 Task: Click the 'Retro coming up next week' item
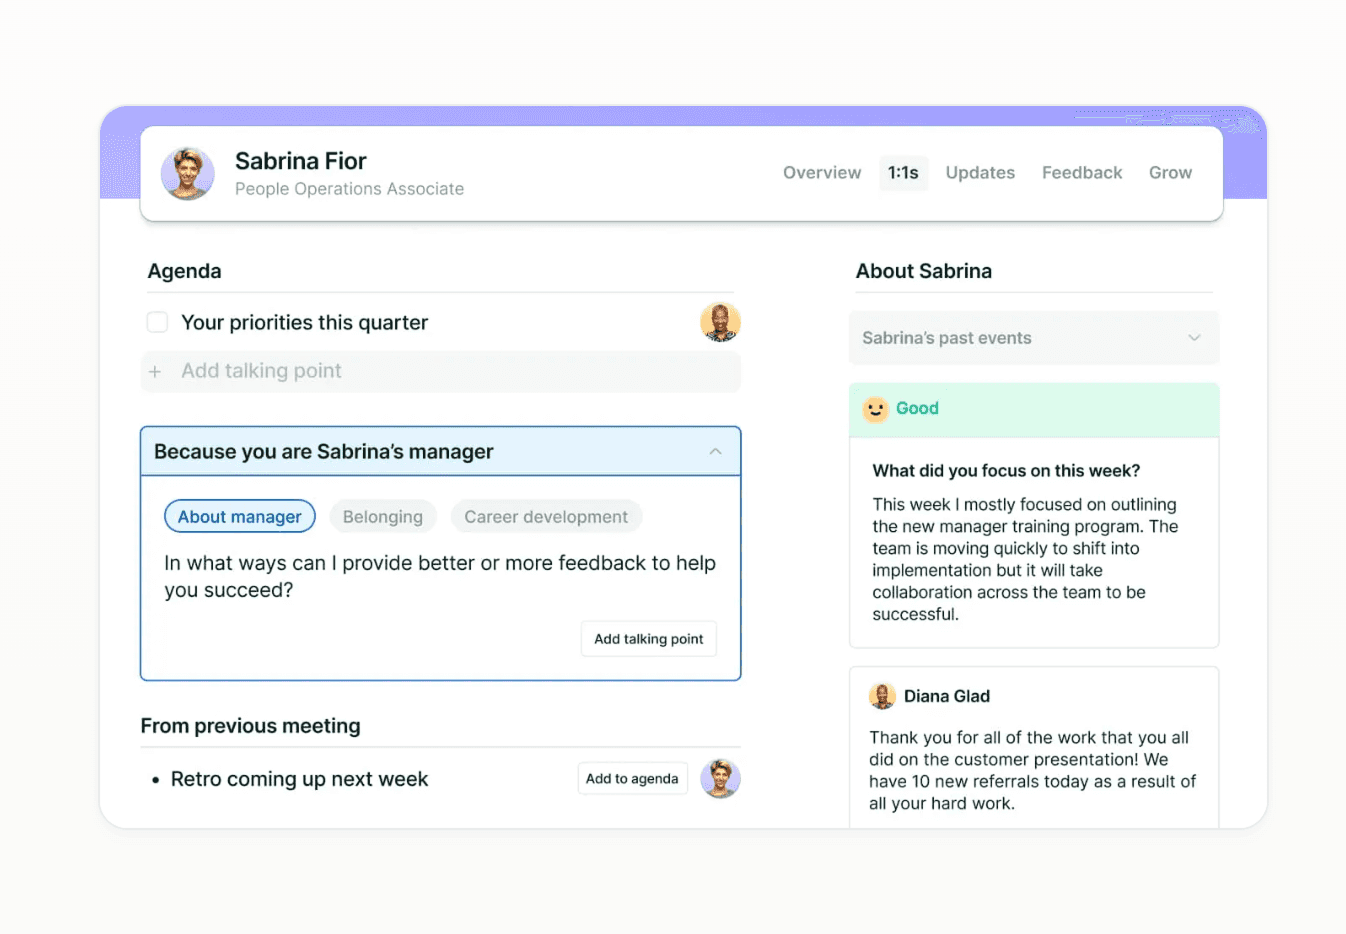(299, 779)
